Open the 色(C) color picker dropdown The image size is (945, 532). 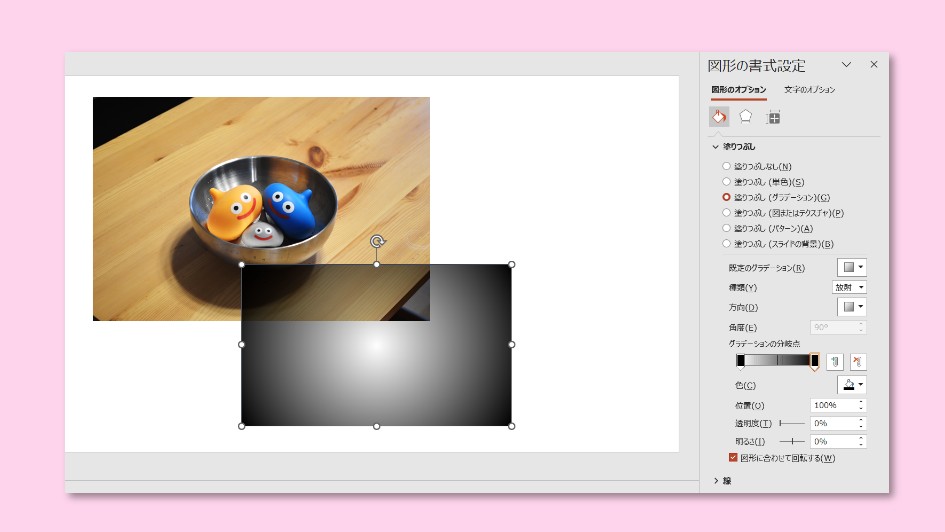point(852,384)
